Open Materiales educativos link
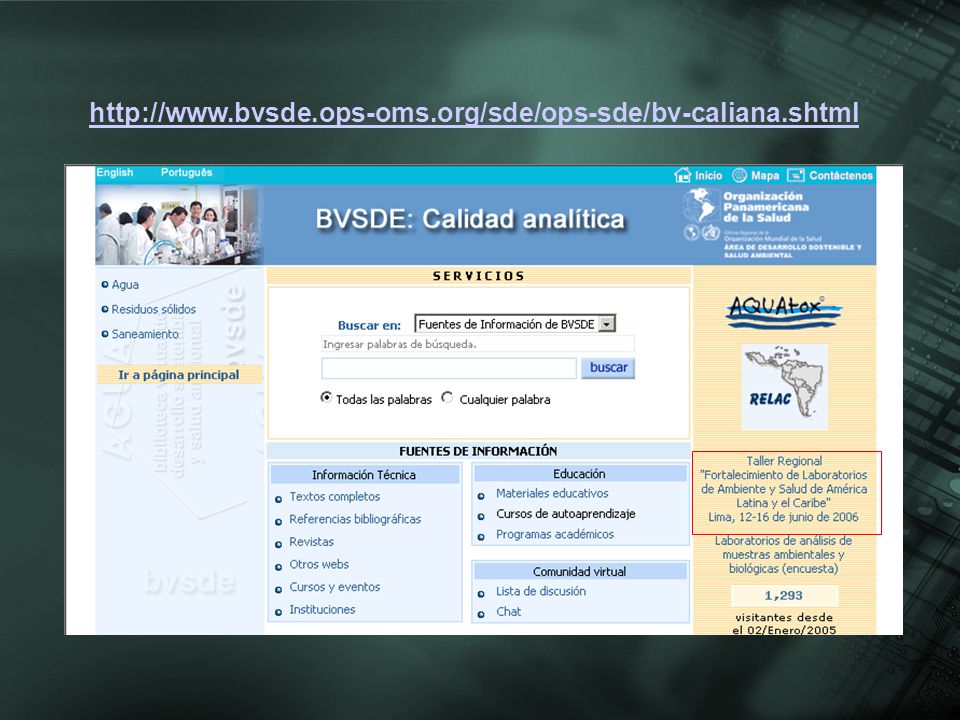The image size is (960, 720). pos(552,493)
